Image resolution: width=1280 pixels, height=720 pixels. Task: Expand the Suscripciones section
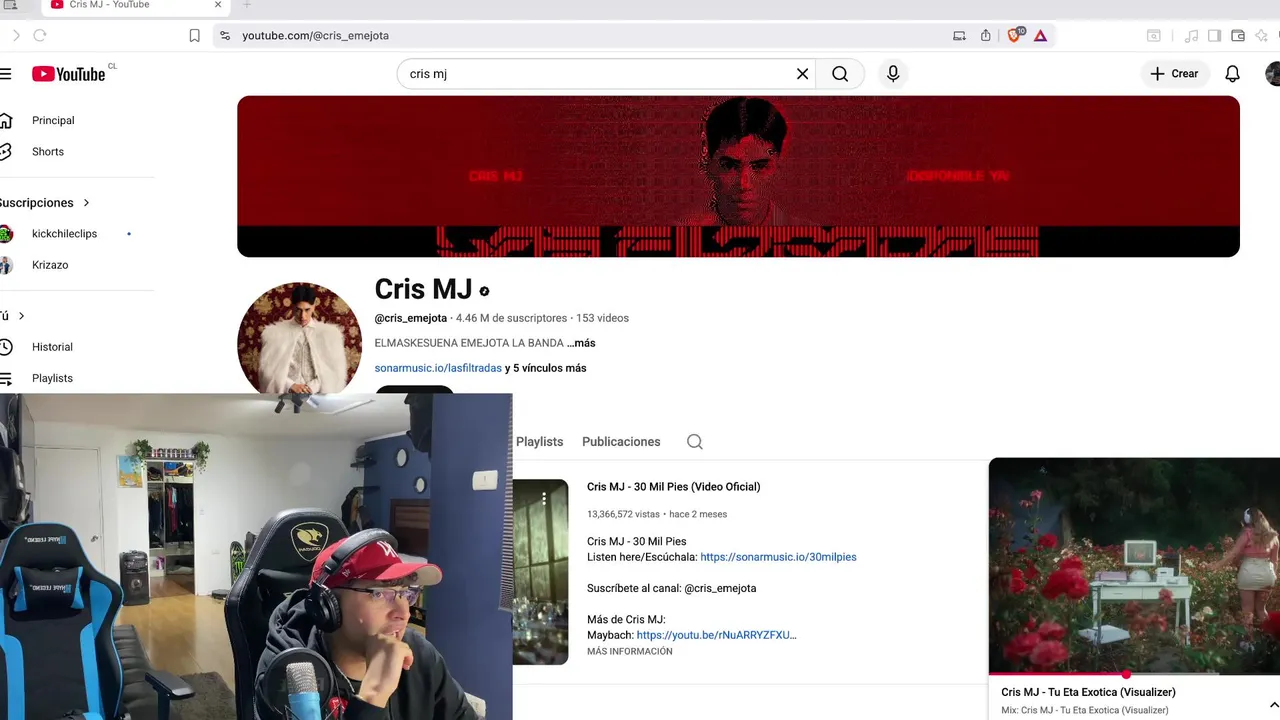45,203
